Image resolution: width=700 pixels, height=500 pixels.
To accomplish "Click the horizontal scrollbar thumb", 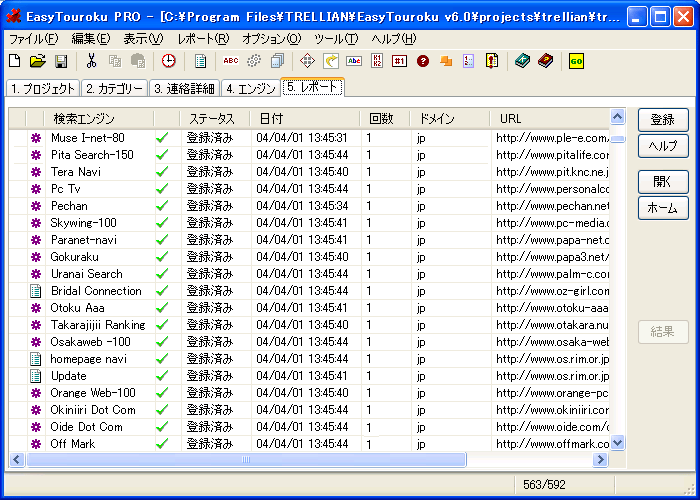I will point(246,459).
